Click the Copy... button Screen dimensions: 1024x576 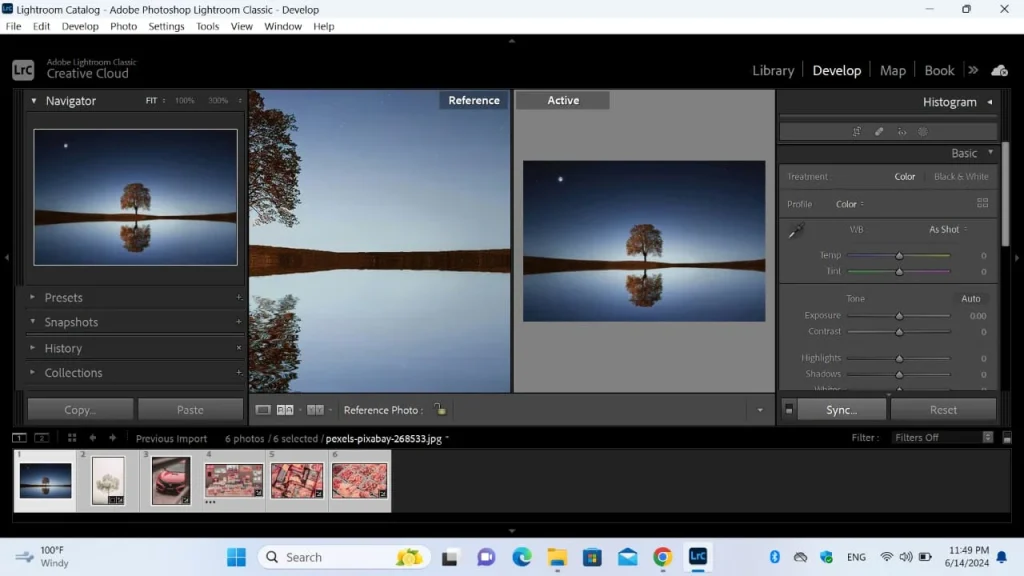80,410
